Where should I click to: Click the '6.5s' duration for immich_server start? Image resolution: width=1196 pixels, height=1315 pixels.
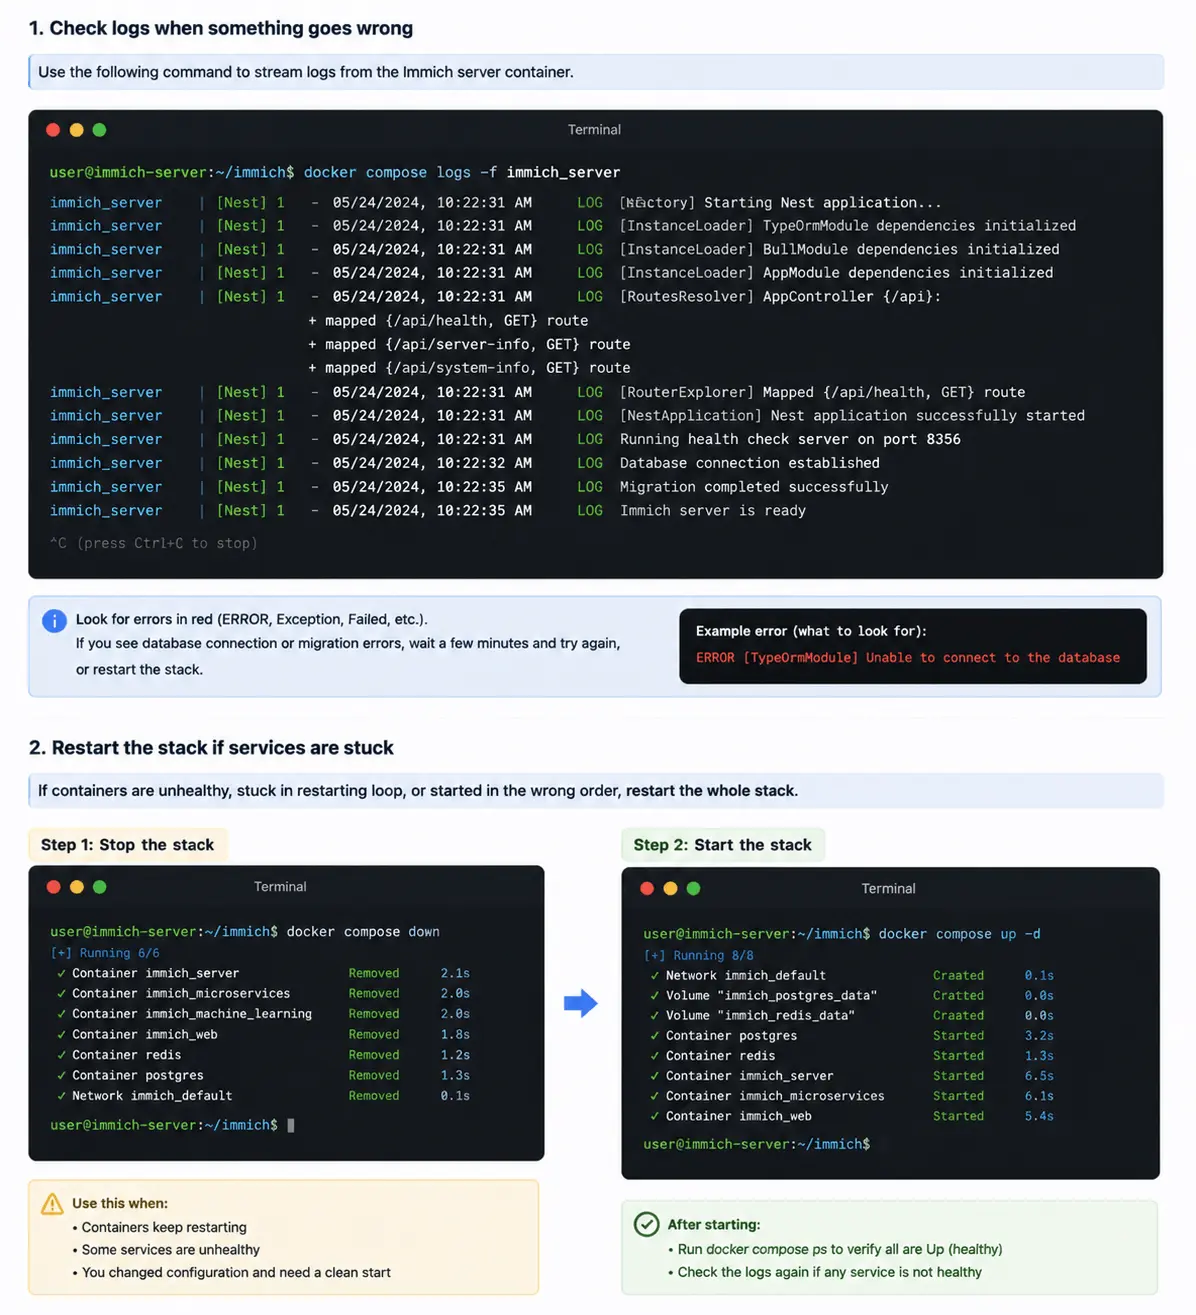click(x=1039, y=1076)
